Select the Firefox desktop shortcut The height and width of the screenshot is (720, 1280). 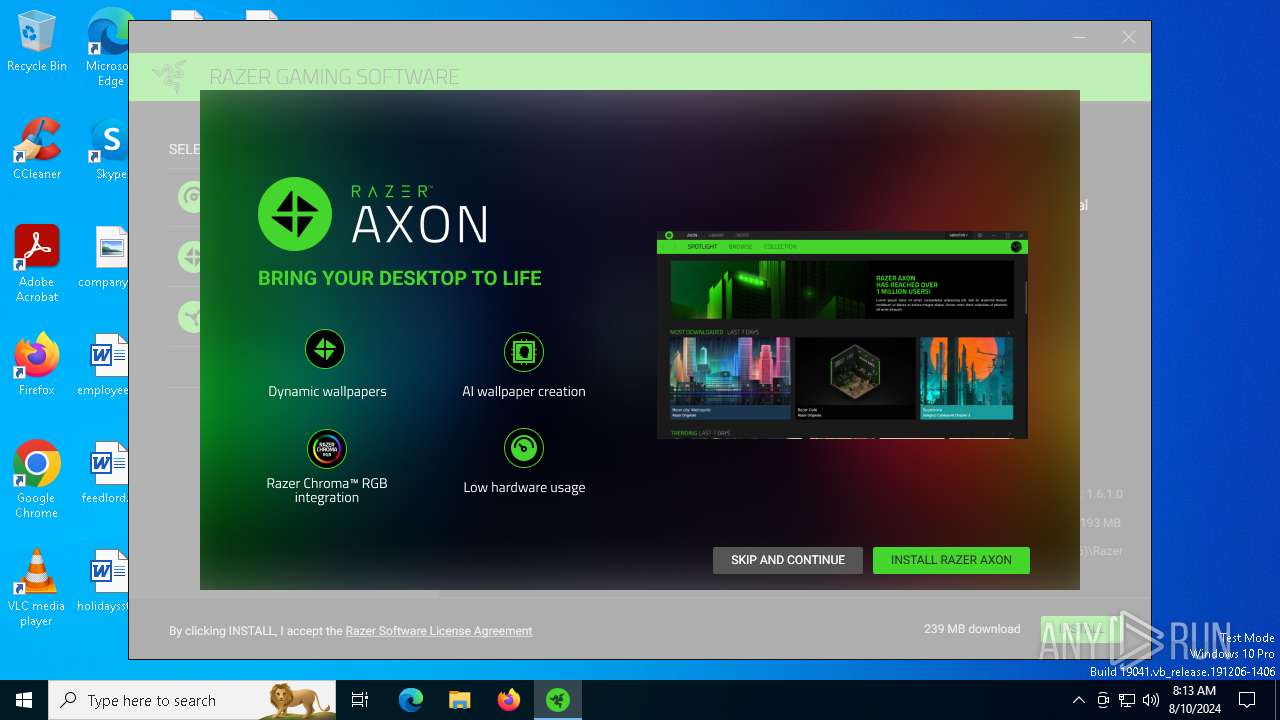click(37, 365)
